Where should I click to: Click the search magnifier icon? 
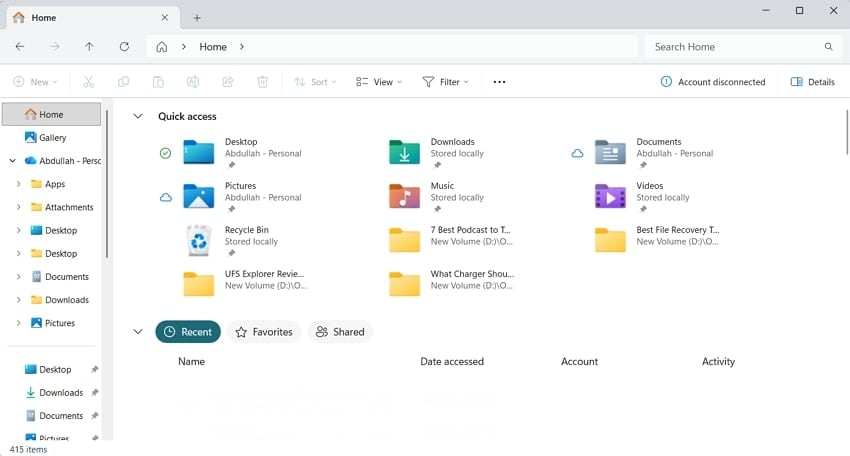828,47
